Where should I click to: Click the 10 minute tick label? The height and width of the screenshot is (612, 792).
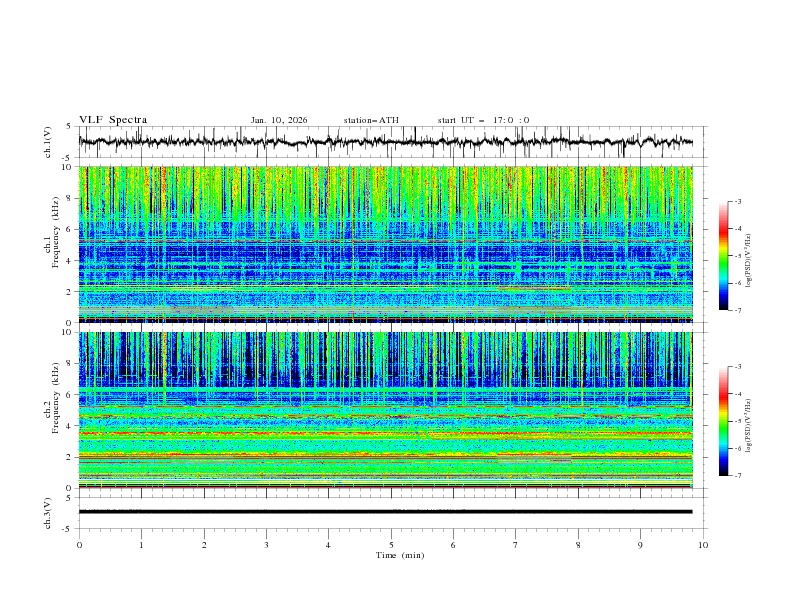703,544
